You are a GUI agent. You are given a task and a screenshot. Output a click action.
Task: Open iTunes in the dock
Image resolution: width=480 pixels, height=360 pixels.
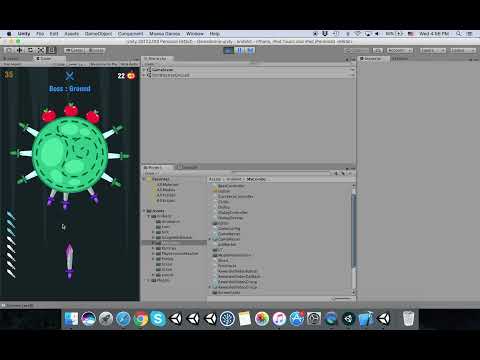point(279,319)
